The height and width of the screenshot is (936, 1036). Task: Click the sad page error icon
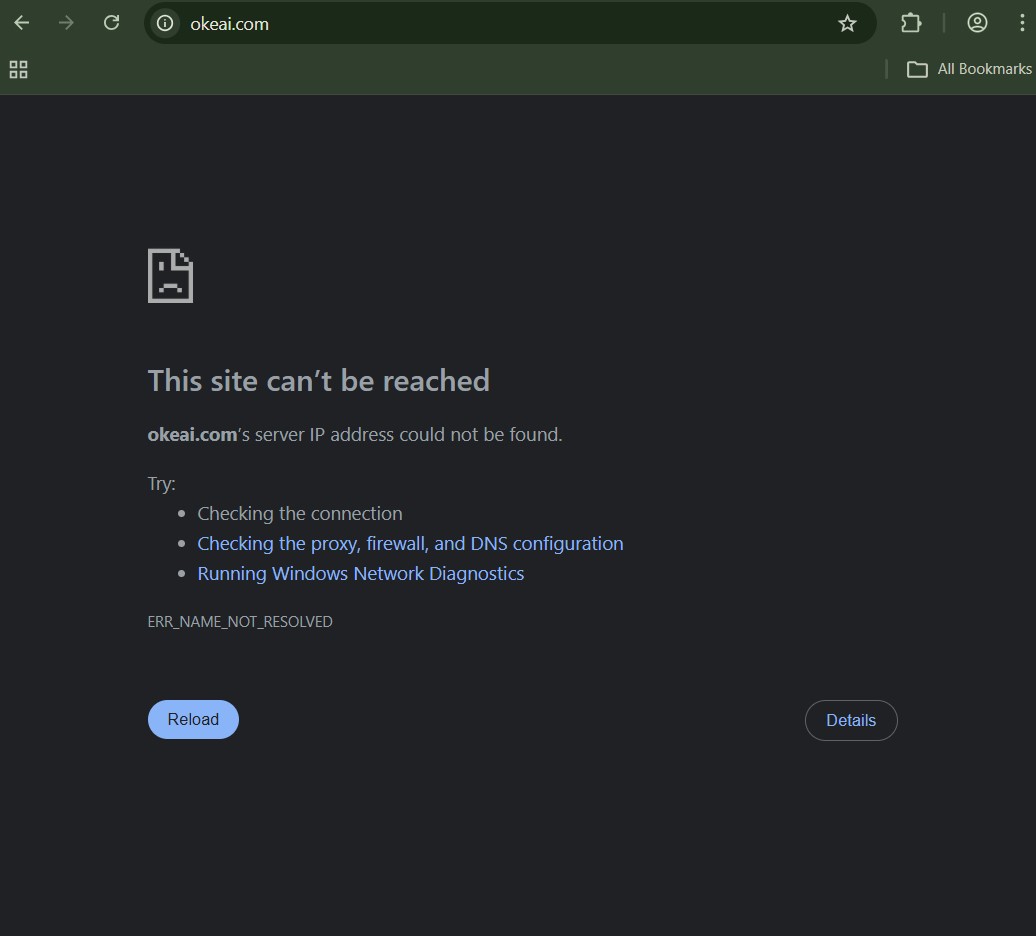click(x=170, y=275)
